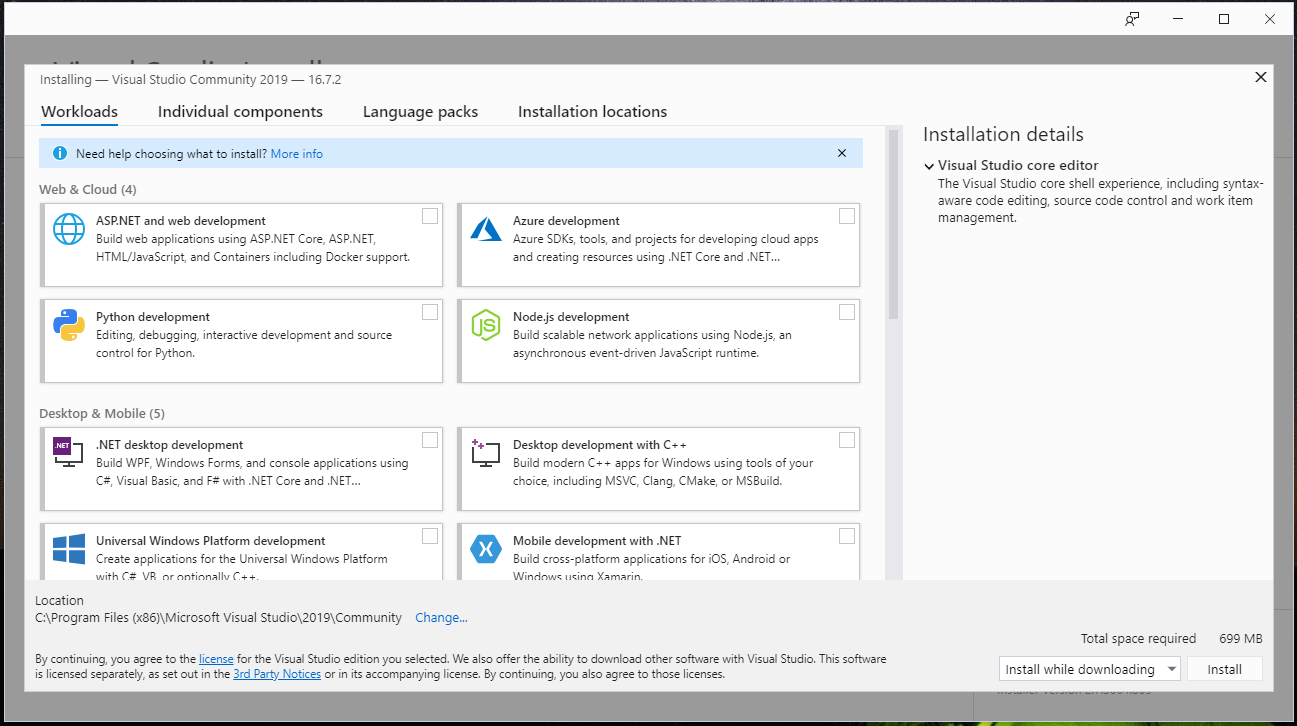The image size is (1297, 726).
Task: Click the Desktop & Mobile (5) heading
Action: 102,413
